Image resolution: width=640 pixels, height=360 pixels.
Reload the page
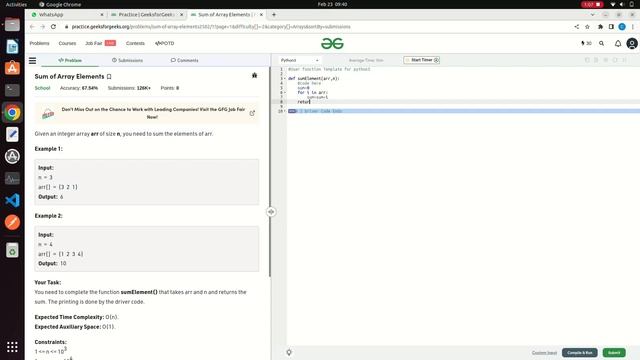[53, 27]
